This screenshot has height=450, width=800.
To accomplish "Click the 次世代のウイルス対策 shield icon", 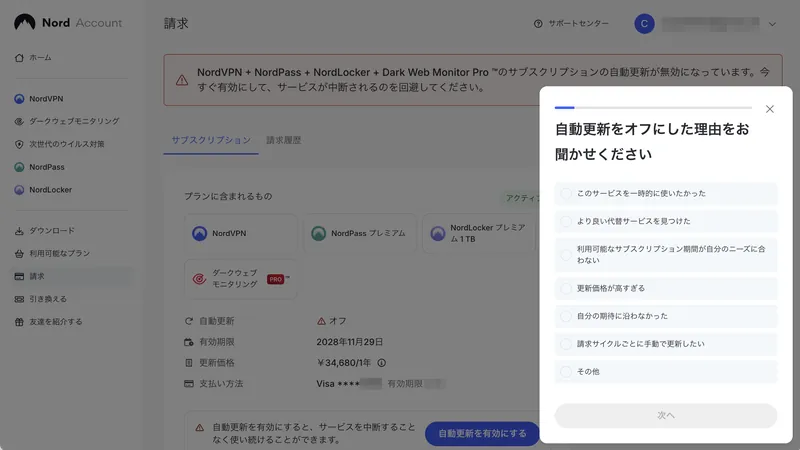I will click(x=19, y=144).
